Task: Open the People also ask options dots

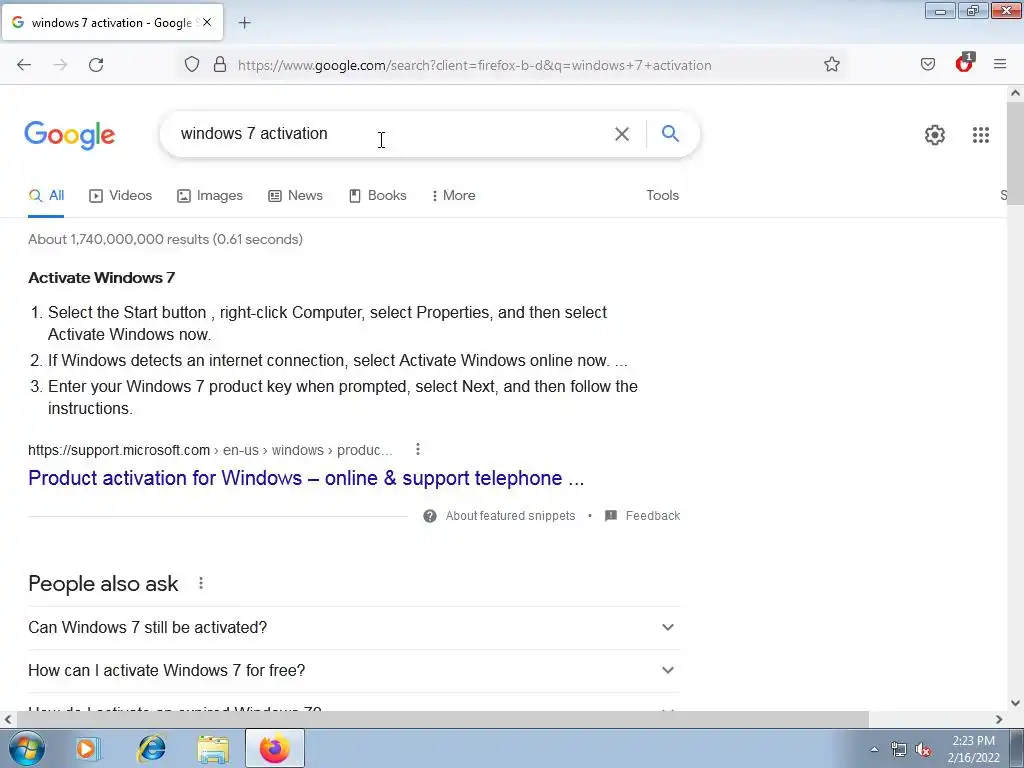Action: coord(201,583)
